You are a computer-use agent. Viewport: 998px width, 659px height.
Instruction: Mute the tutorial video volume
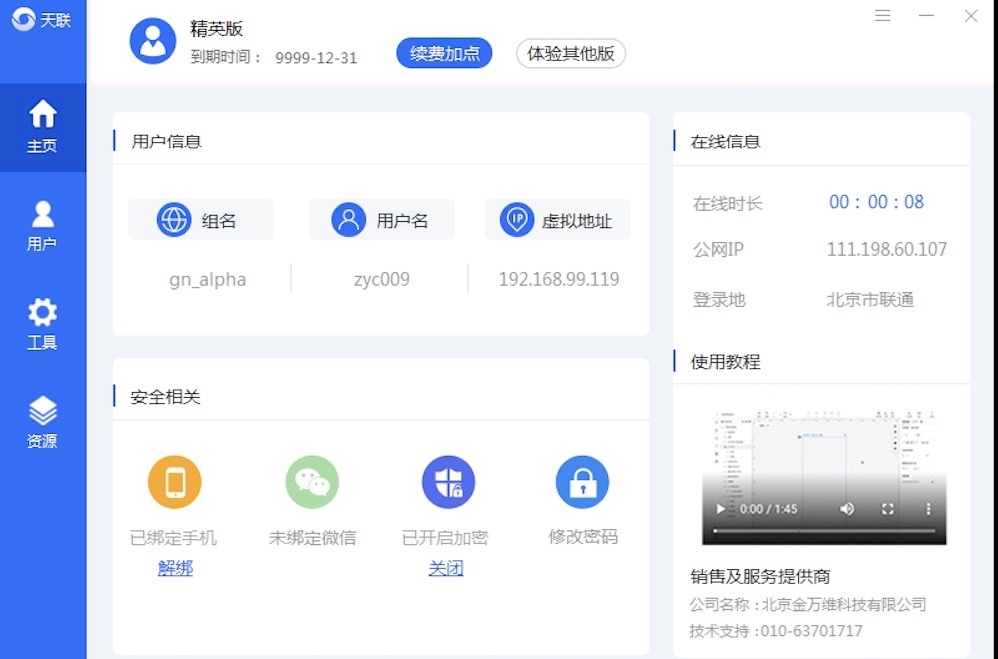point(847,509)
